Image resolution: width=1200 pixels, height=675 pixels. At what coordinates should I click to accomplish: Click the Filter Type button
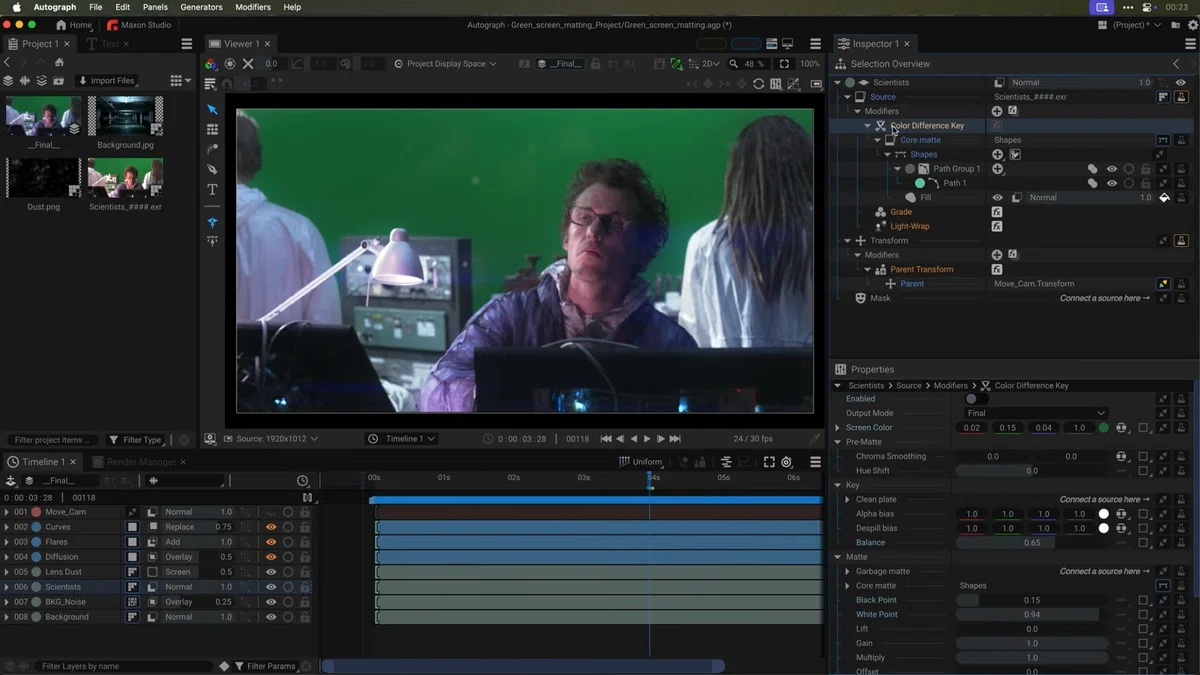[x=135, y=440]
